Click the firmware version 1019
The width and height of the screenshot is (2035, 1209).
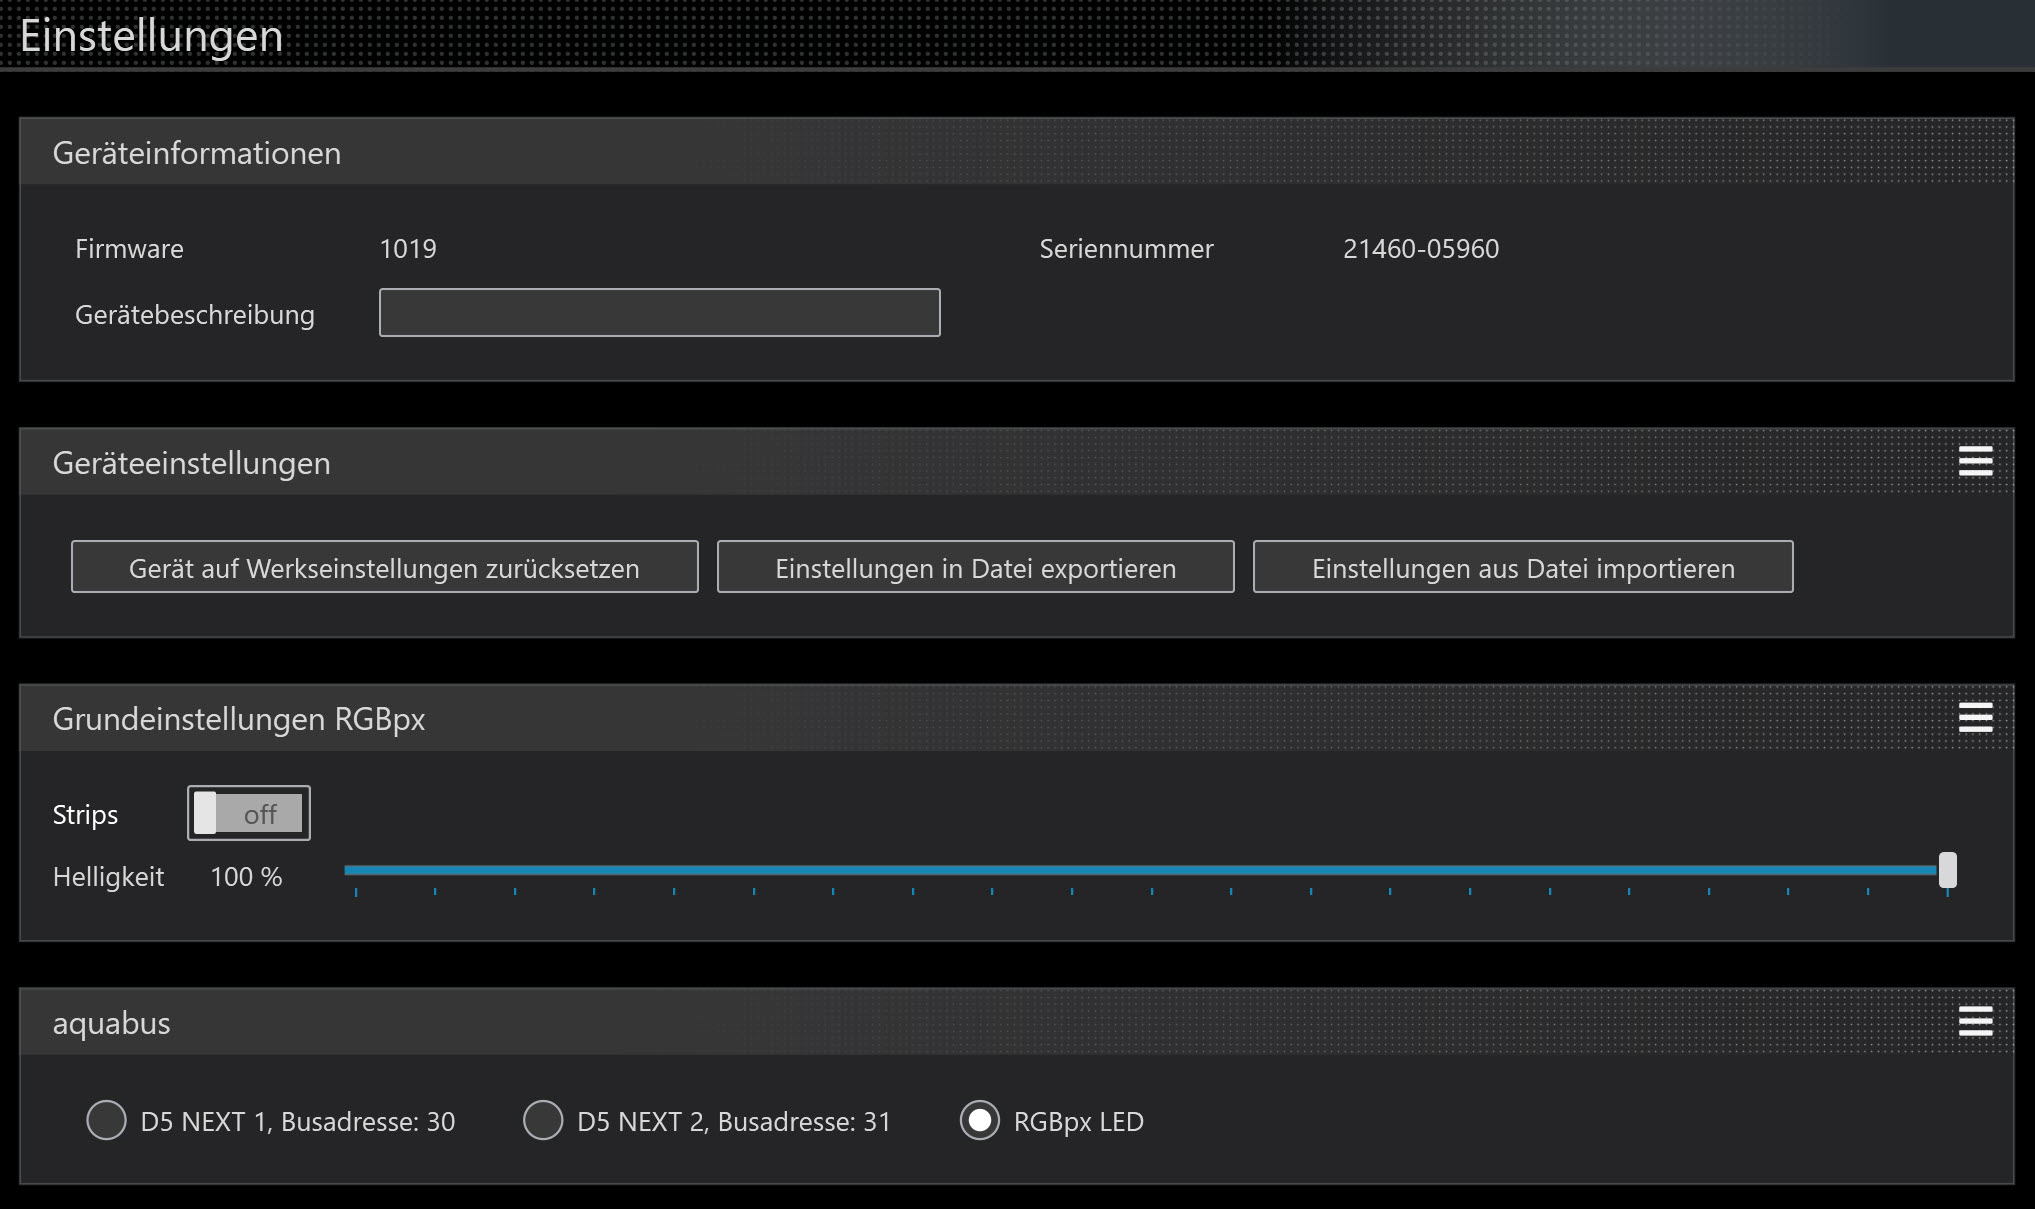(408, 249)
